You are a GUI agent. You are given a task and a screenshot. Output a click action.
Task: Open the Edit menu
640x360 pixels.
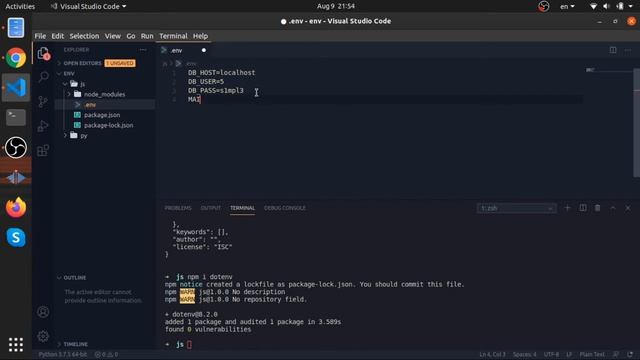click(x=58, y=36)
